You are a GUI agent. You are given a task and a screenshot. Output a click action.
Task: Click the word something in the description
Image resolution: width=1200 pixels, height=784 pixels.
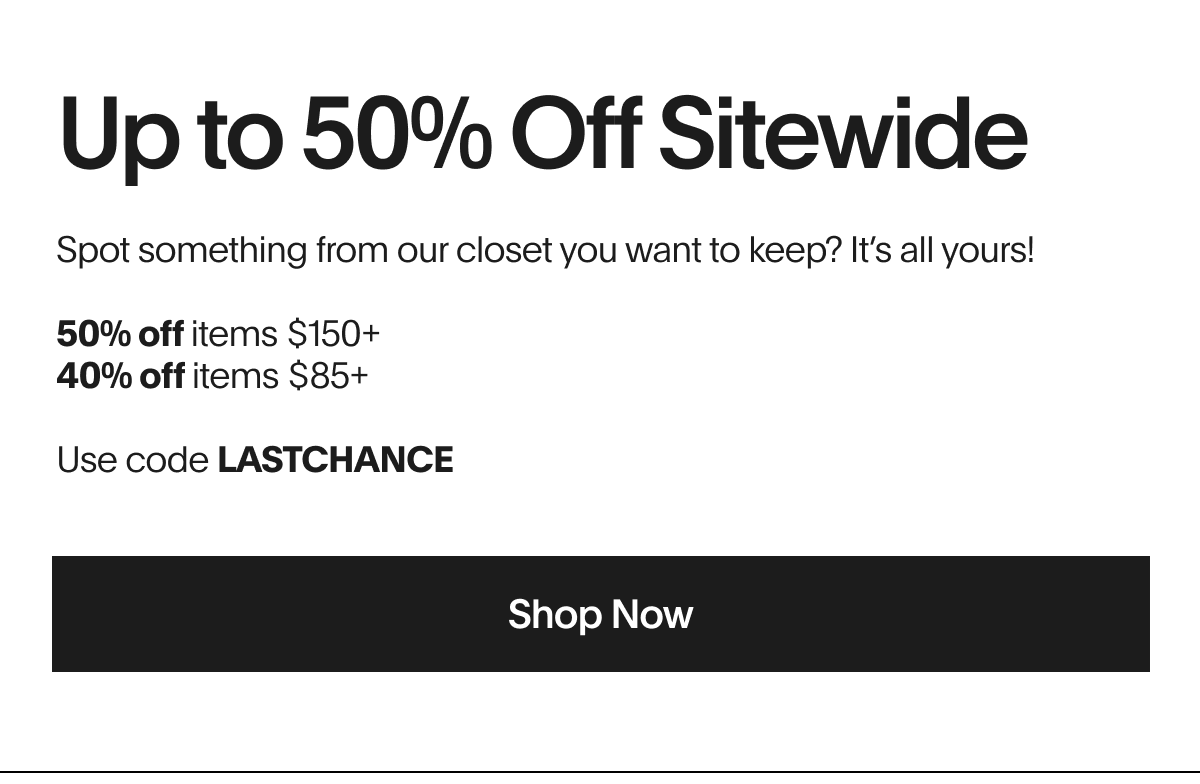(222, 250)
